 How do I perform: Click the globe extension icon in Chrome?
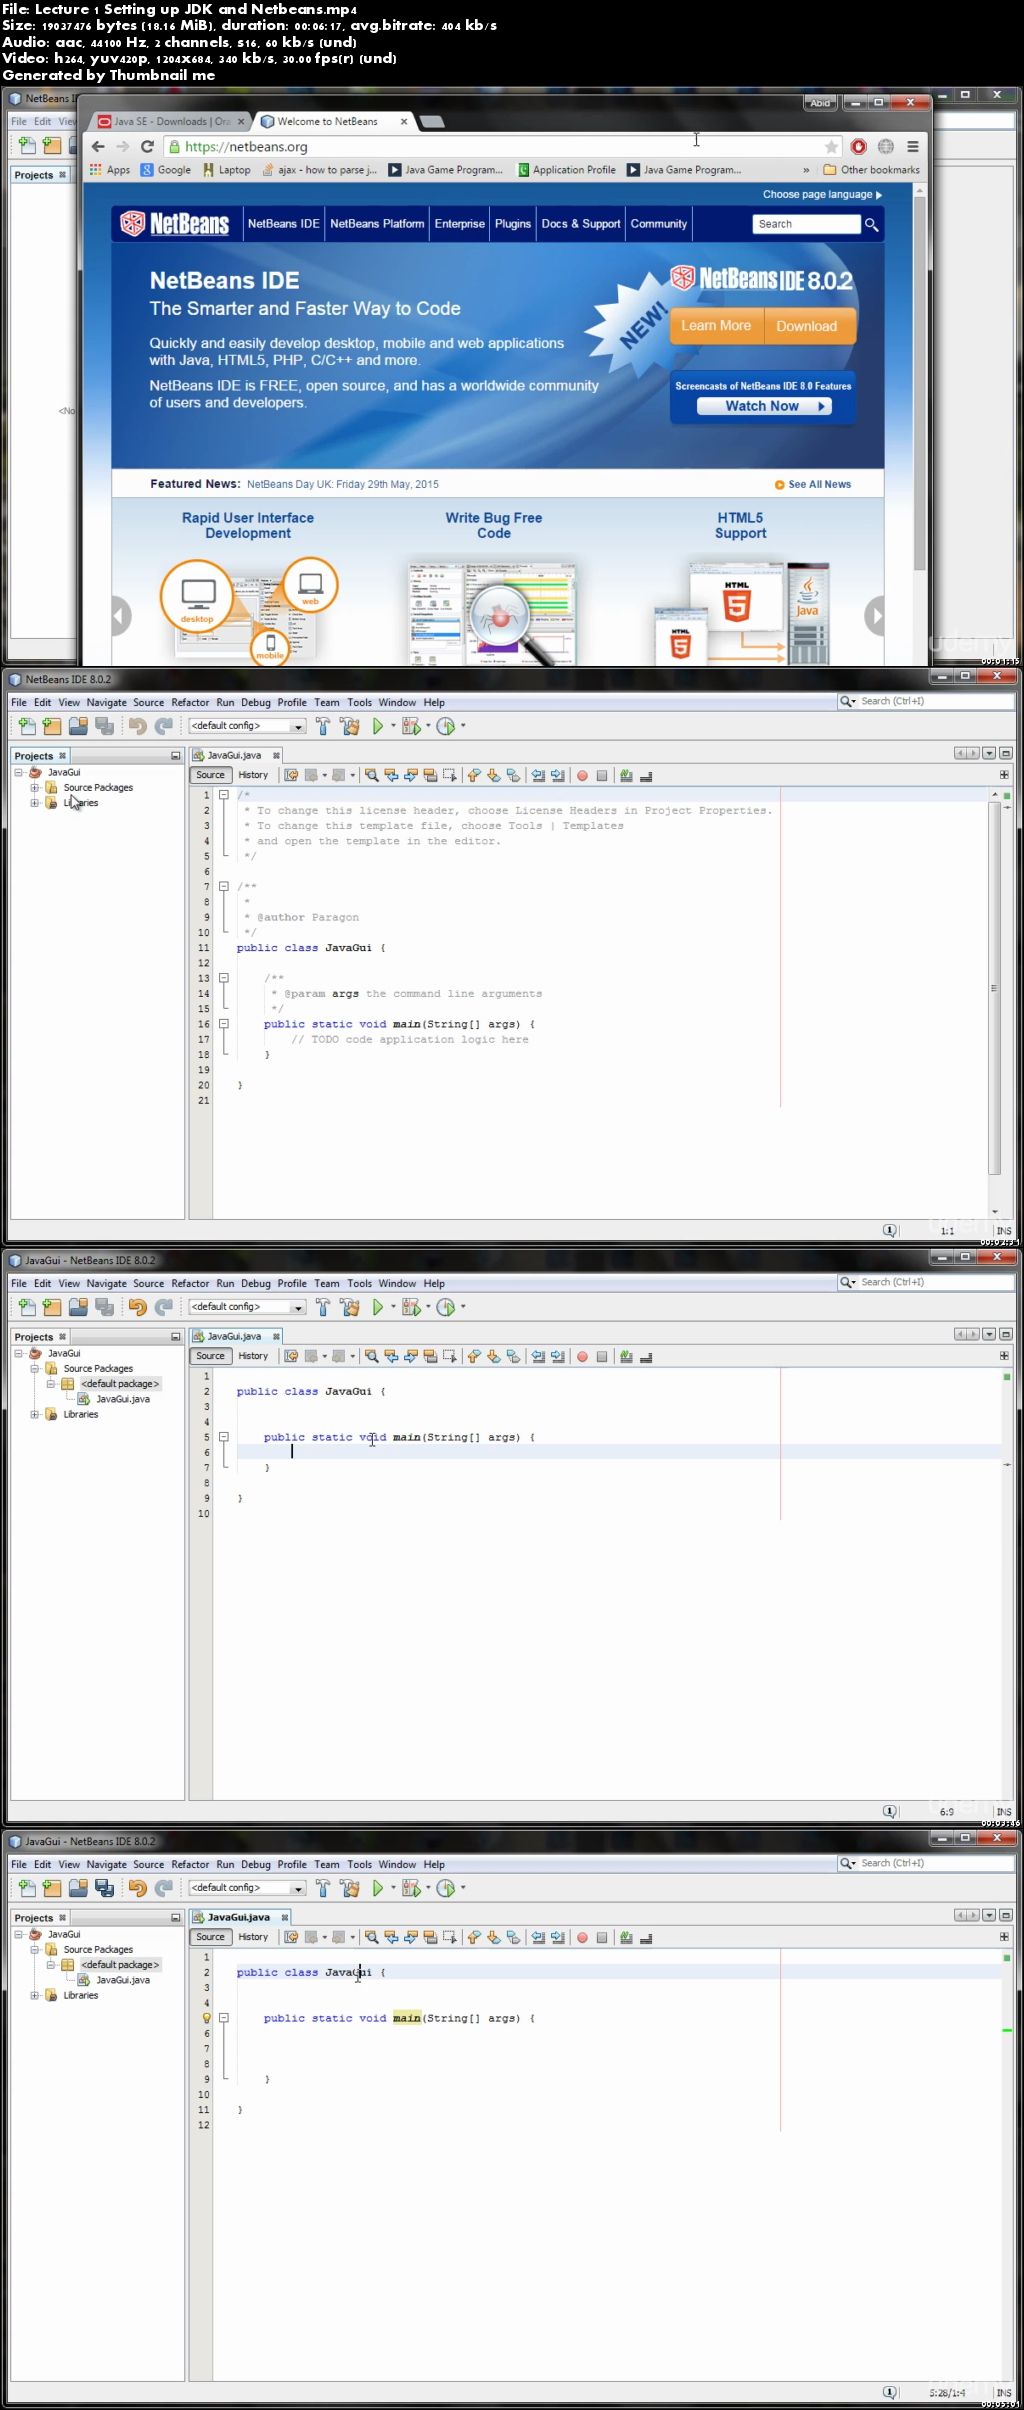click(x=885, y=146)
